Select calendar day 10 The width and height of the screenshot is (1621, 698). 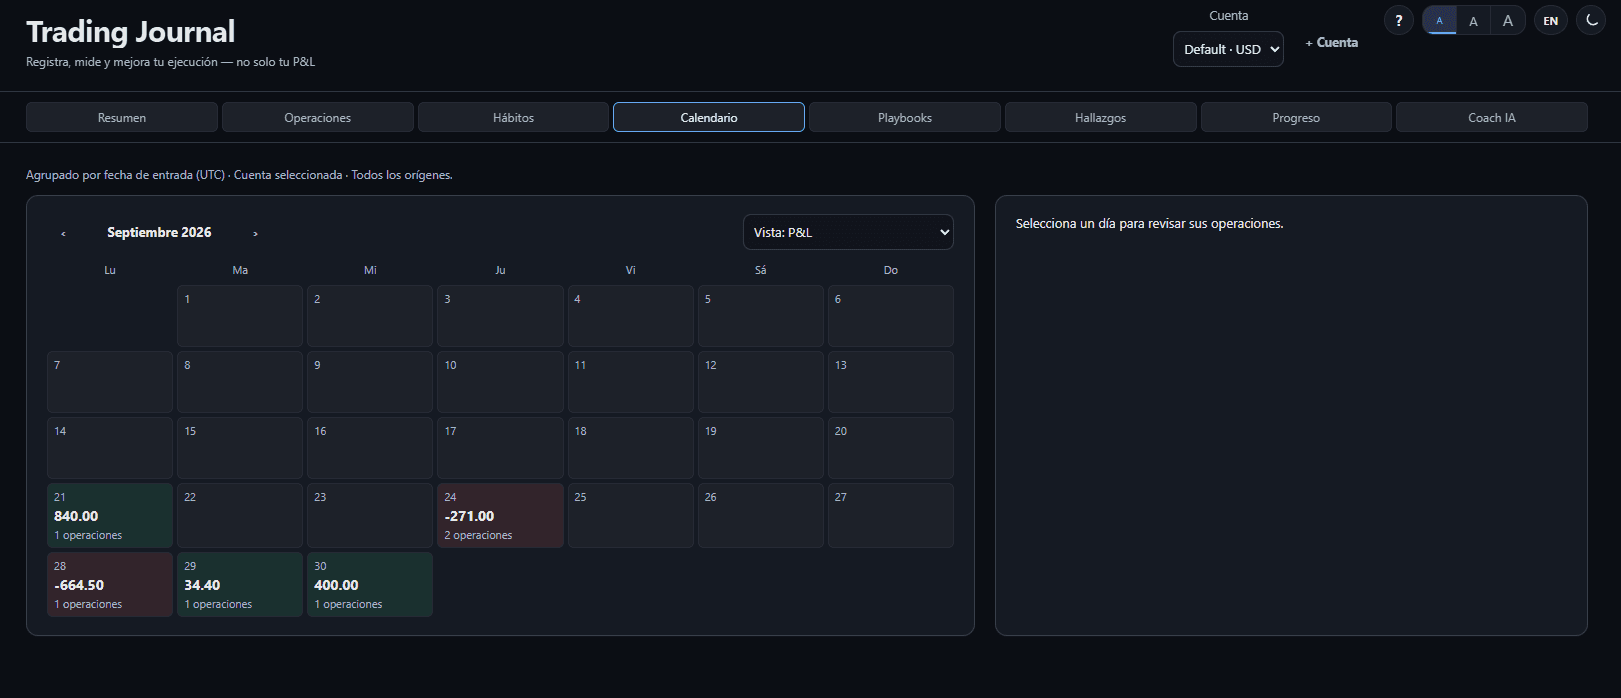coord(500,382)
